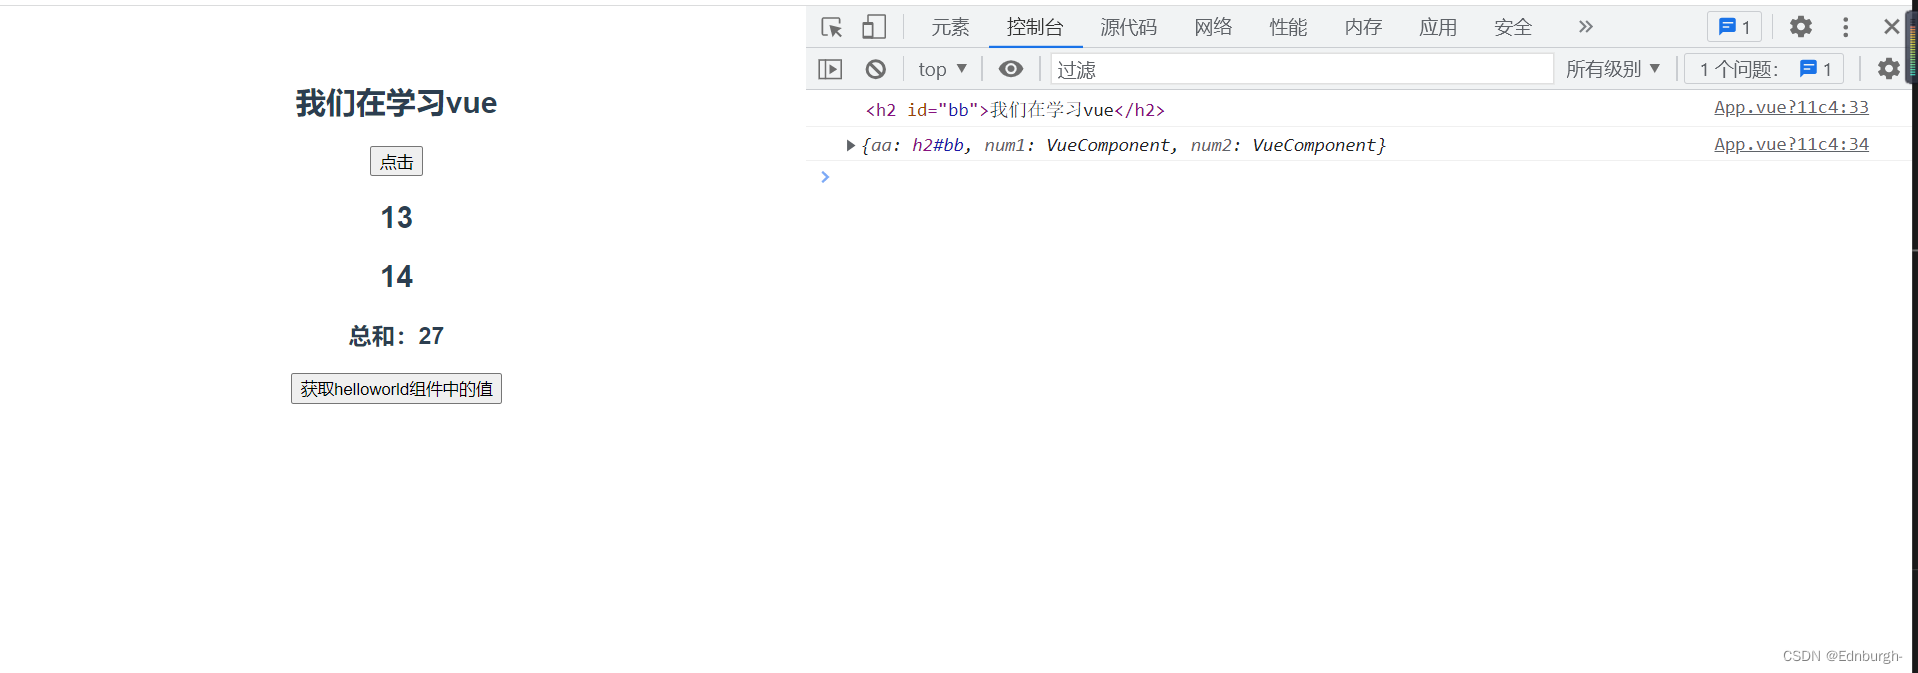
Task: Show more DevTools tabs chevron
Action: point(1585,27)
